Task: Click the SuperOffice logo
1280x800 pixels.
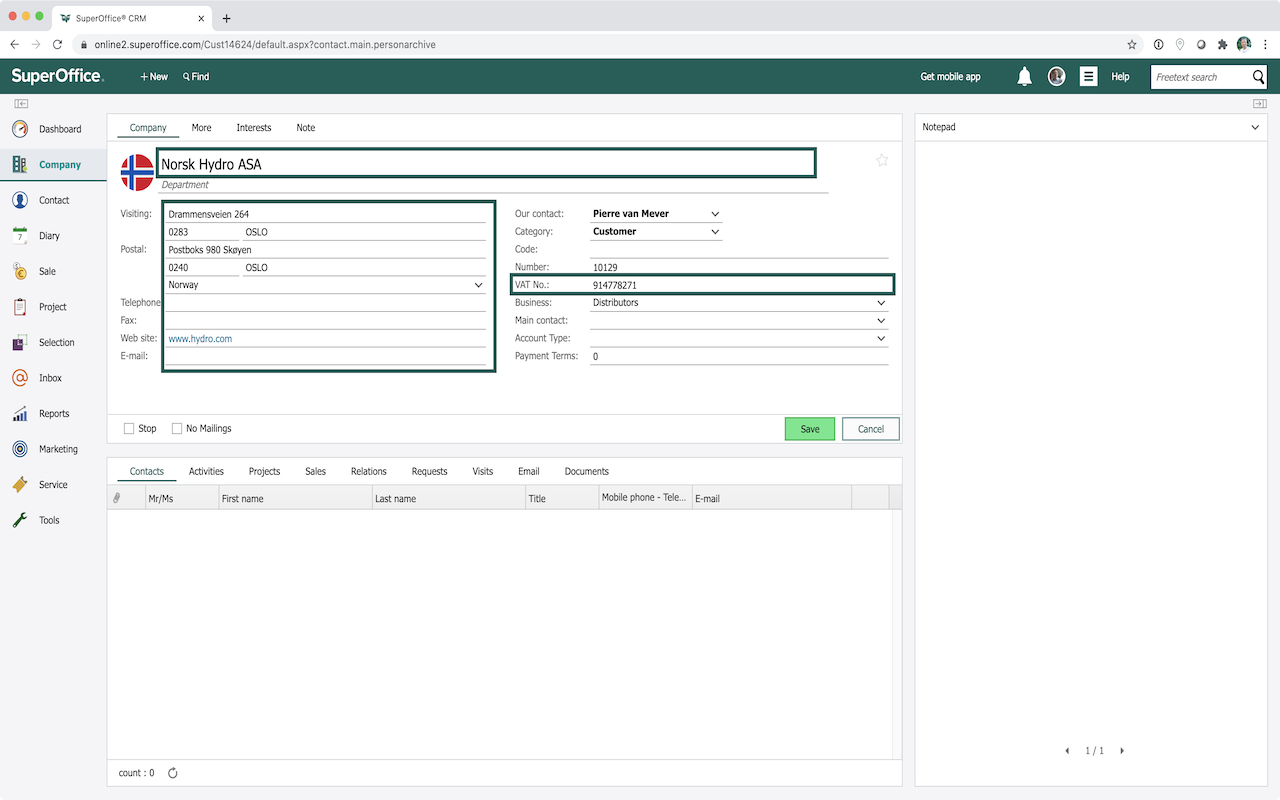Action: coord(57,76)
